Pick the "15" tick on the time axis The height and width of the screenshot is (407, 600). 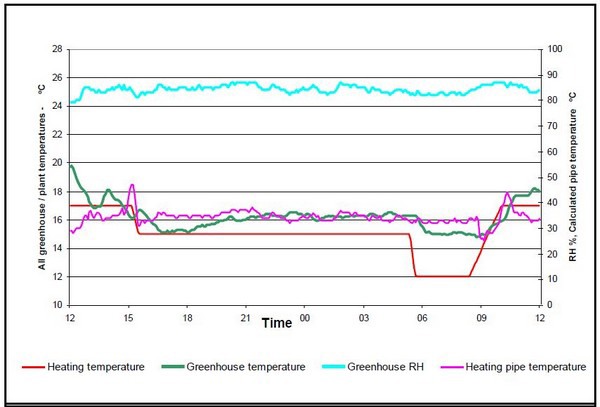(128, 317)
